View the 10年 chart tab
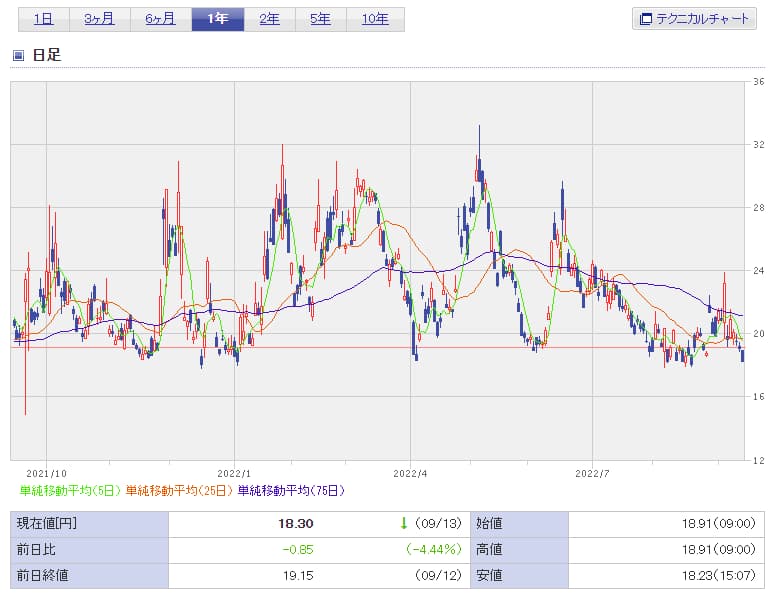The image size is (774, 603). tap(376, 19)
